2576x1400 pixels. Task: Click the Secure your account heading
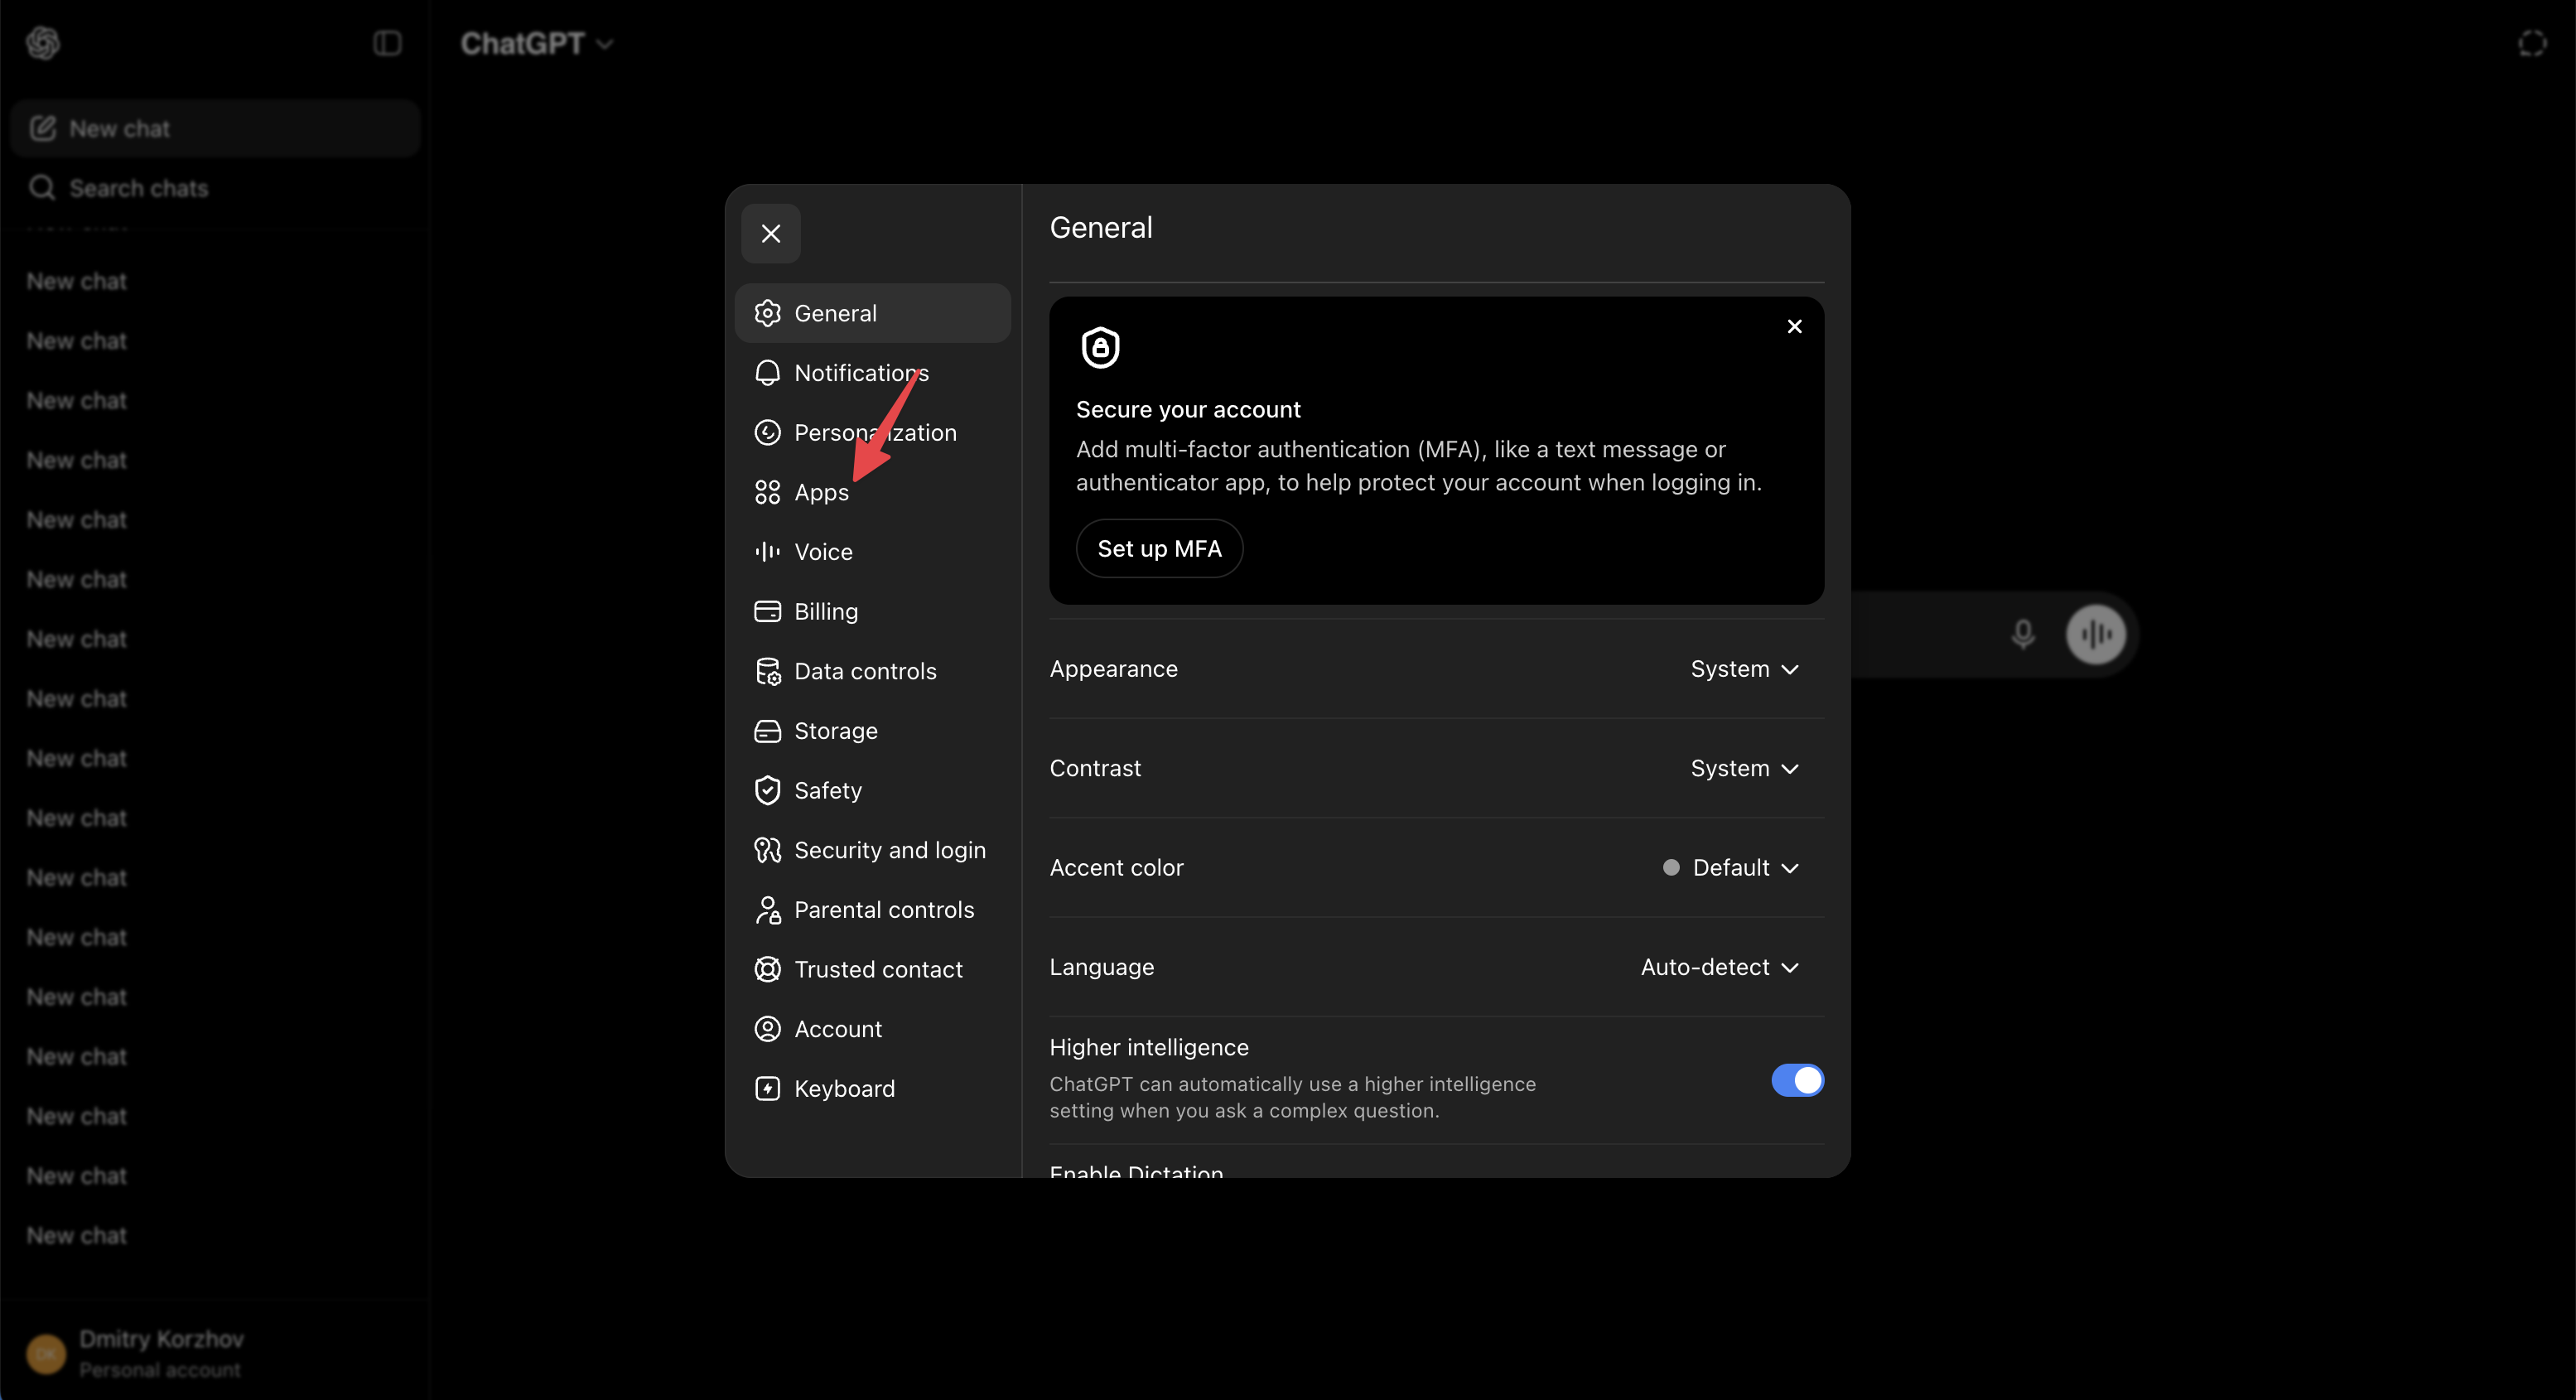[x=1188, y=409]
